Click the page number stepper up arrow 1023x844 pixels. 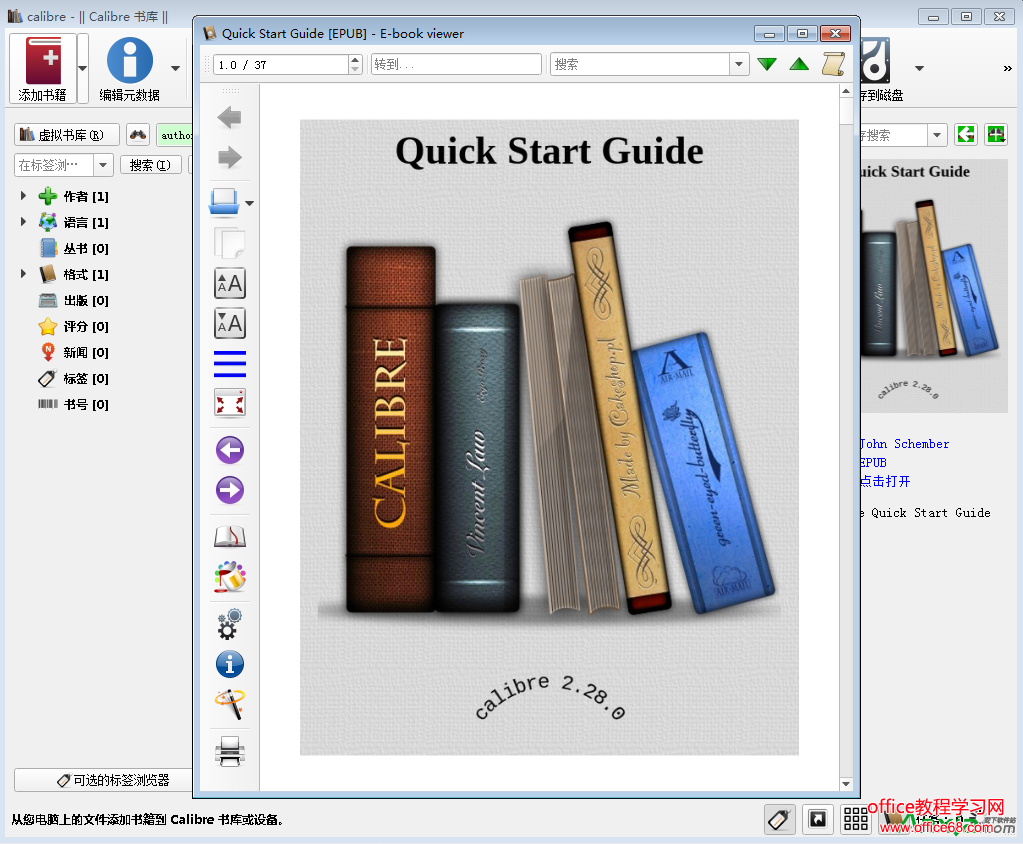[x=355, y=59]
